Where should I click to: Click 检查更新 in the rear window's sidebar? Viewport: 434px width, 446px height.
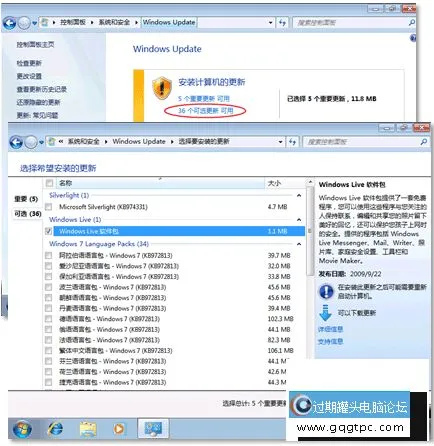pyautogui.click(x=29, y=63)
